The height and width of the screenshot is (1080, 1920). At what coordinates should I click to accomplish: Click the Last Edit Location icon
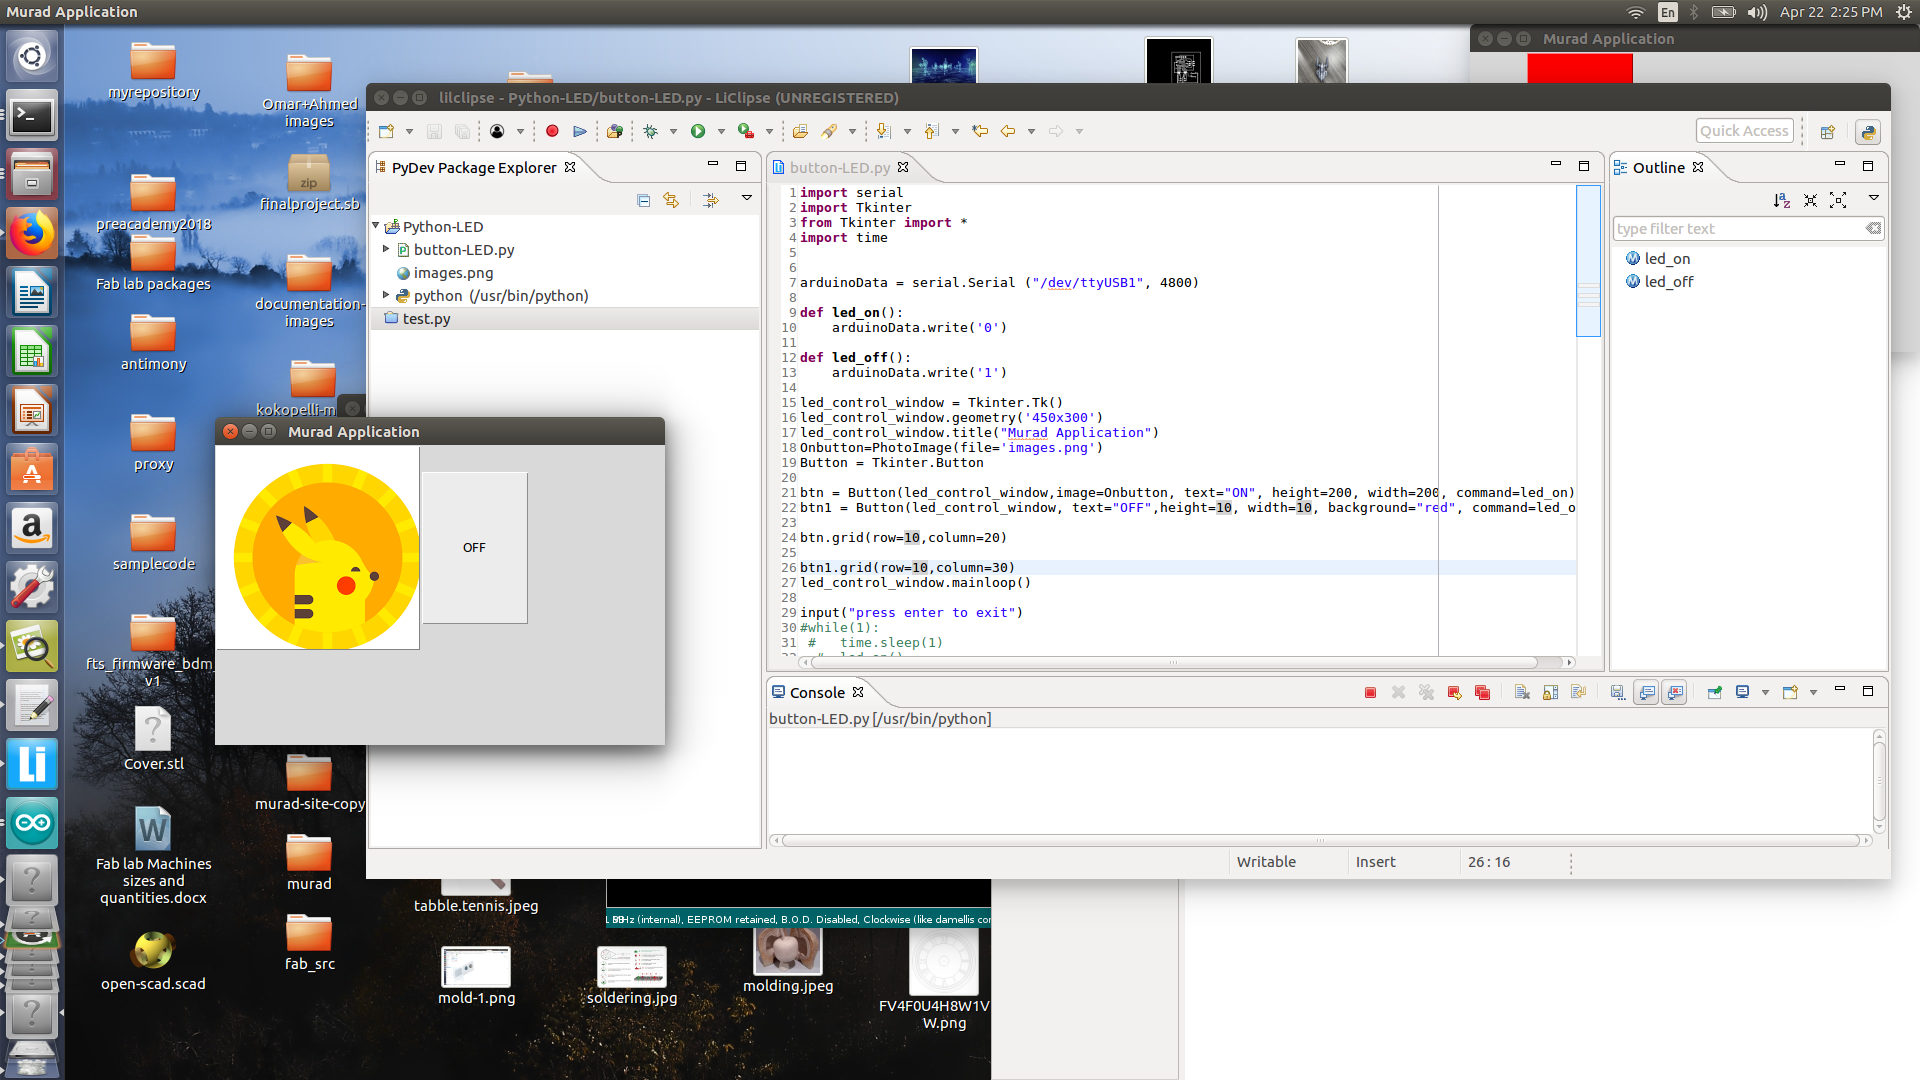980,131
